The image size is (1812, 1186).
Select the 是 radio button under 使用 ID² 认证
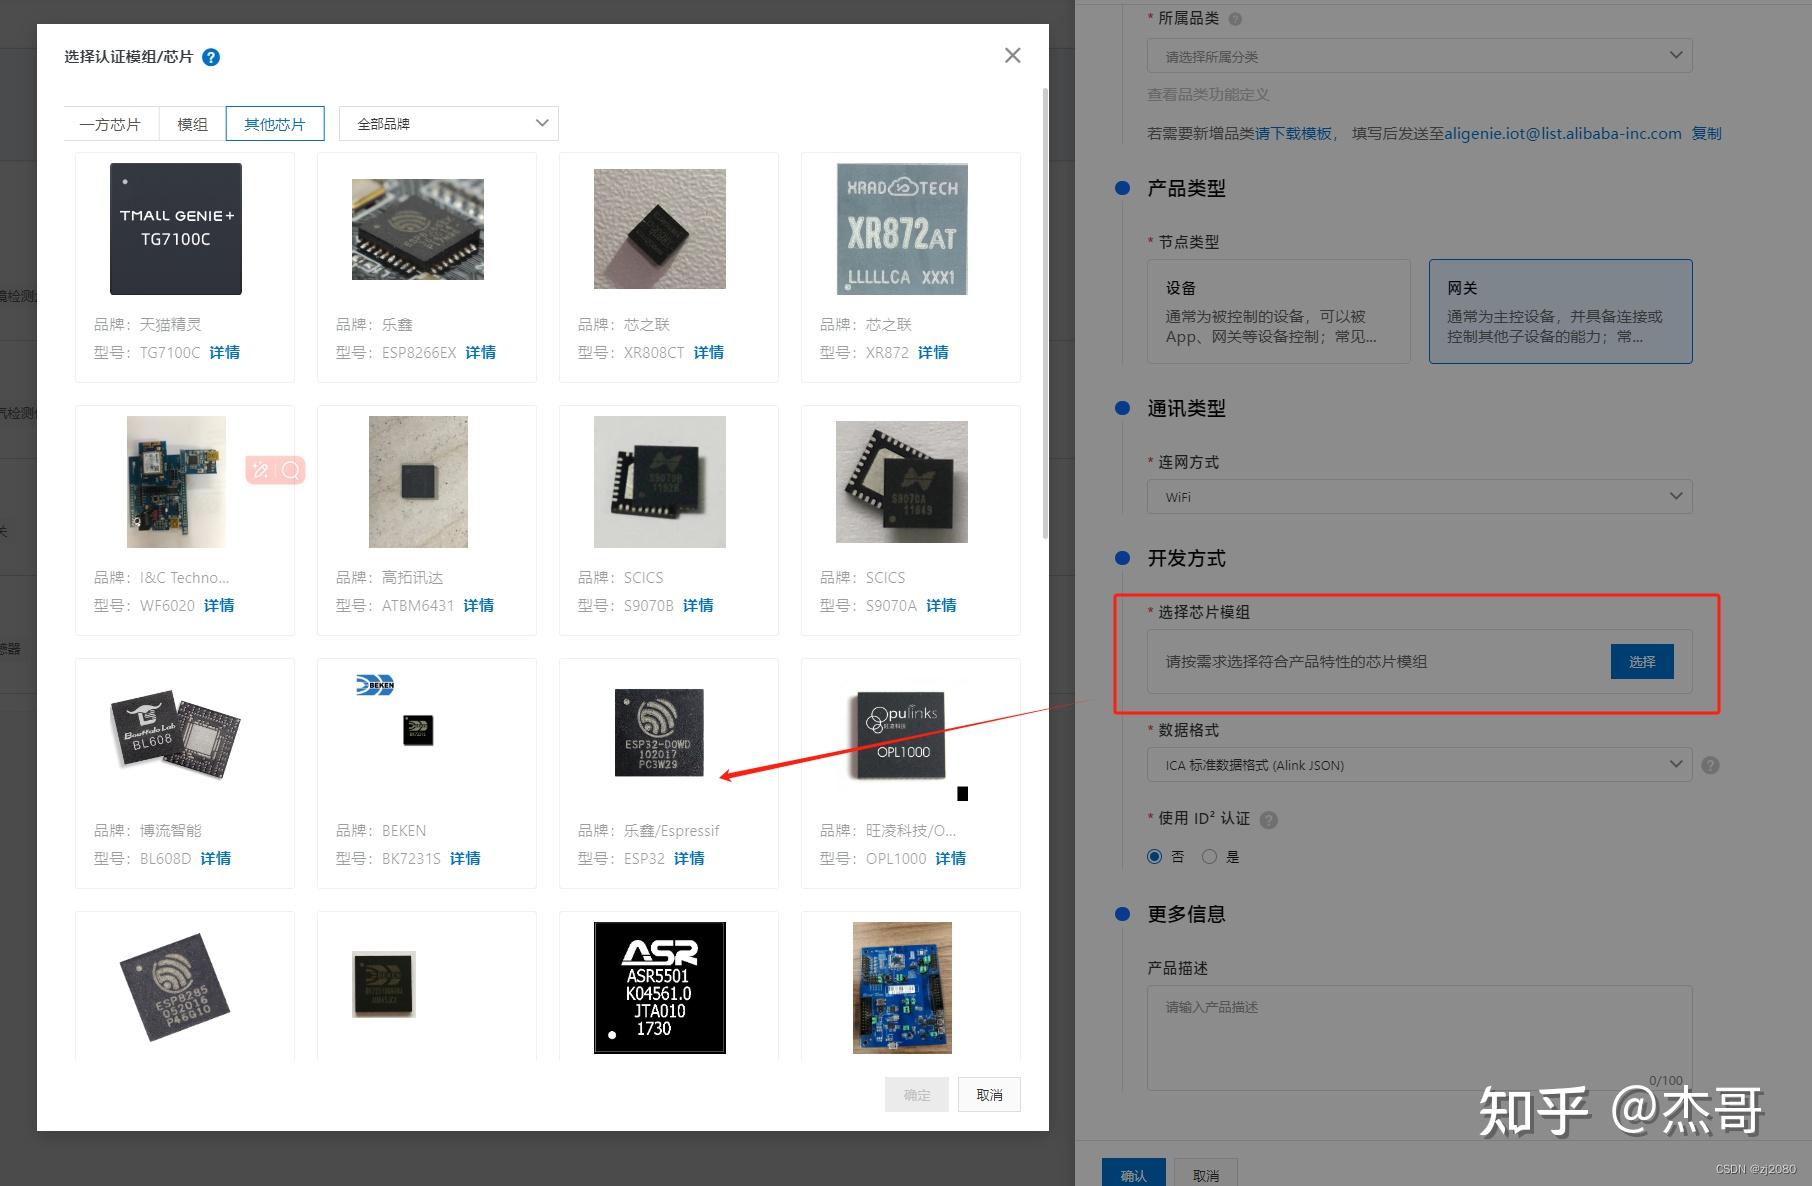click(1209, 856)
